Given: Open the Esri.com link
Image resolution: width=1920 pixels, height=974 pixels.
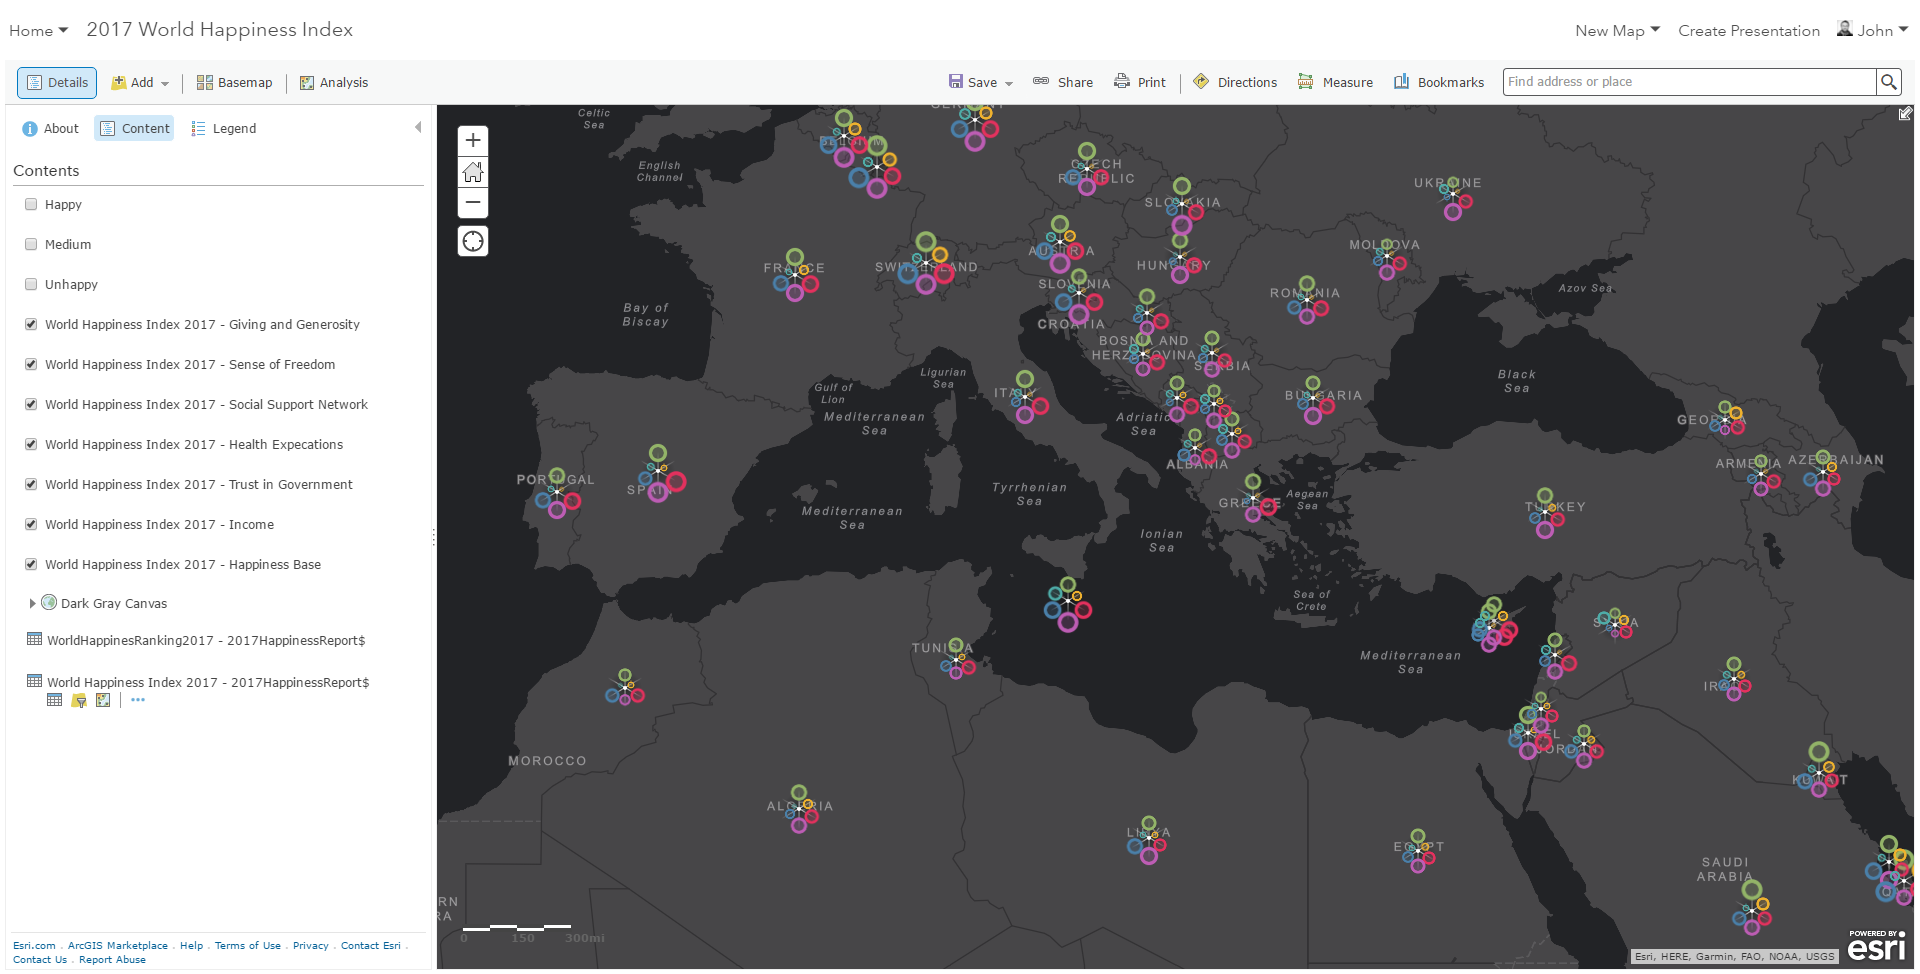Looking at the screenshot, I should (x=34, y=945).
